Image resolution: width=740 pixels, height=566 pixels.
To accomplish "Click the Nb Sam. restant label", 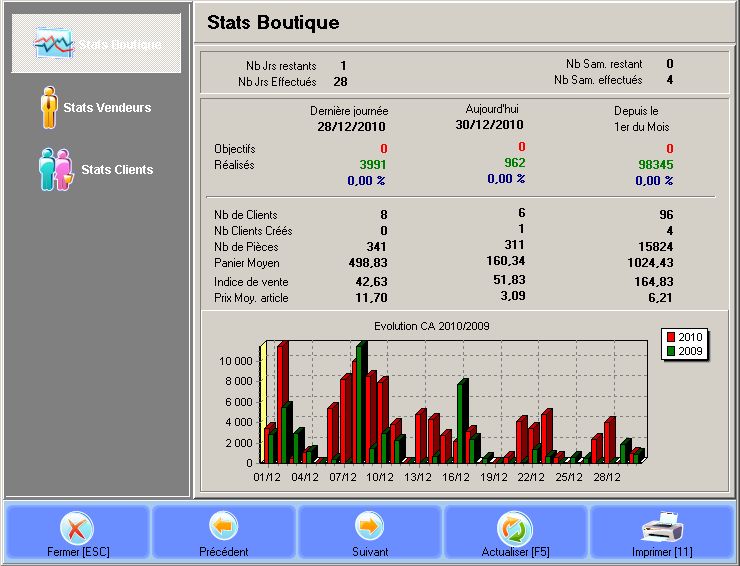I will coord(604,64).
